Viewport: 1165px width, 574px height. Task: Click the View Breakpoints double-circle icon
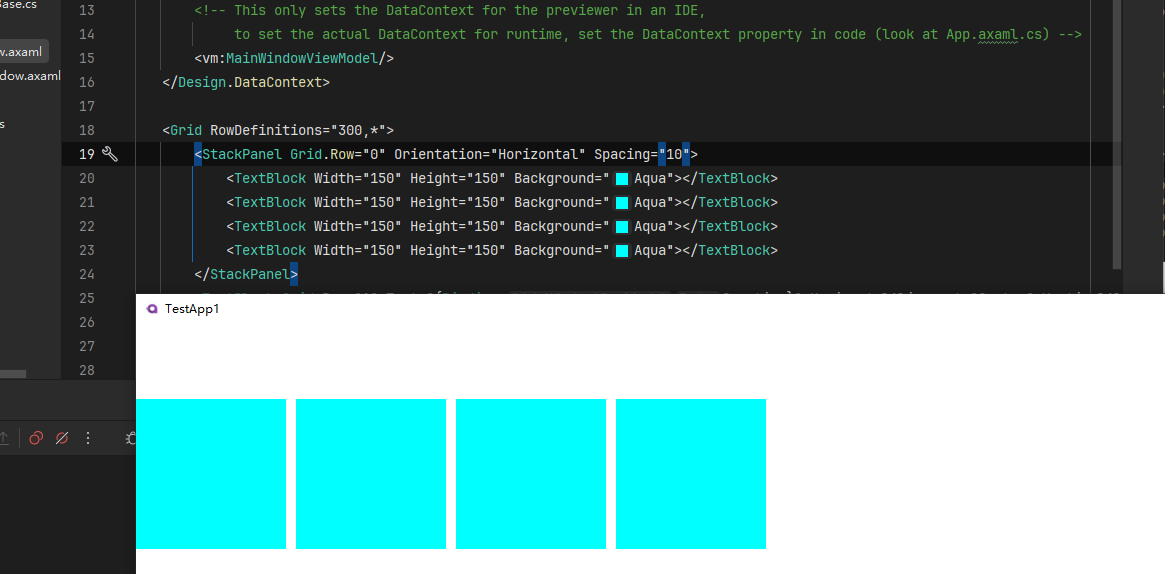pyautogui.click(x=36, y=438)
